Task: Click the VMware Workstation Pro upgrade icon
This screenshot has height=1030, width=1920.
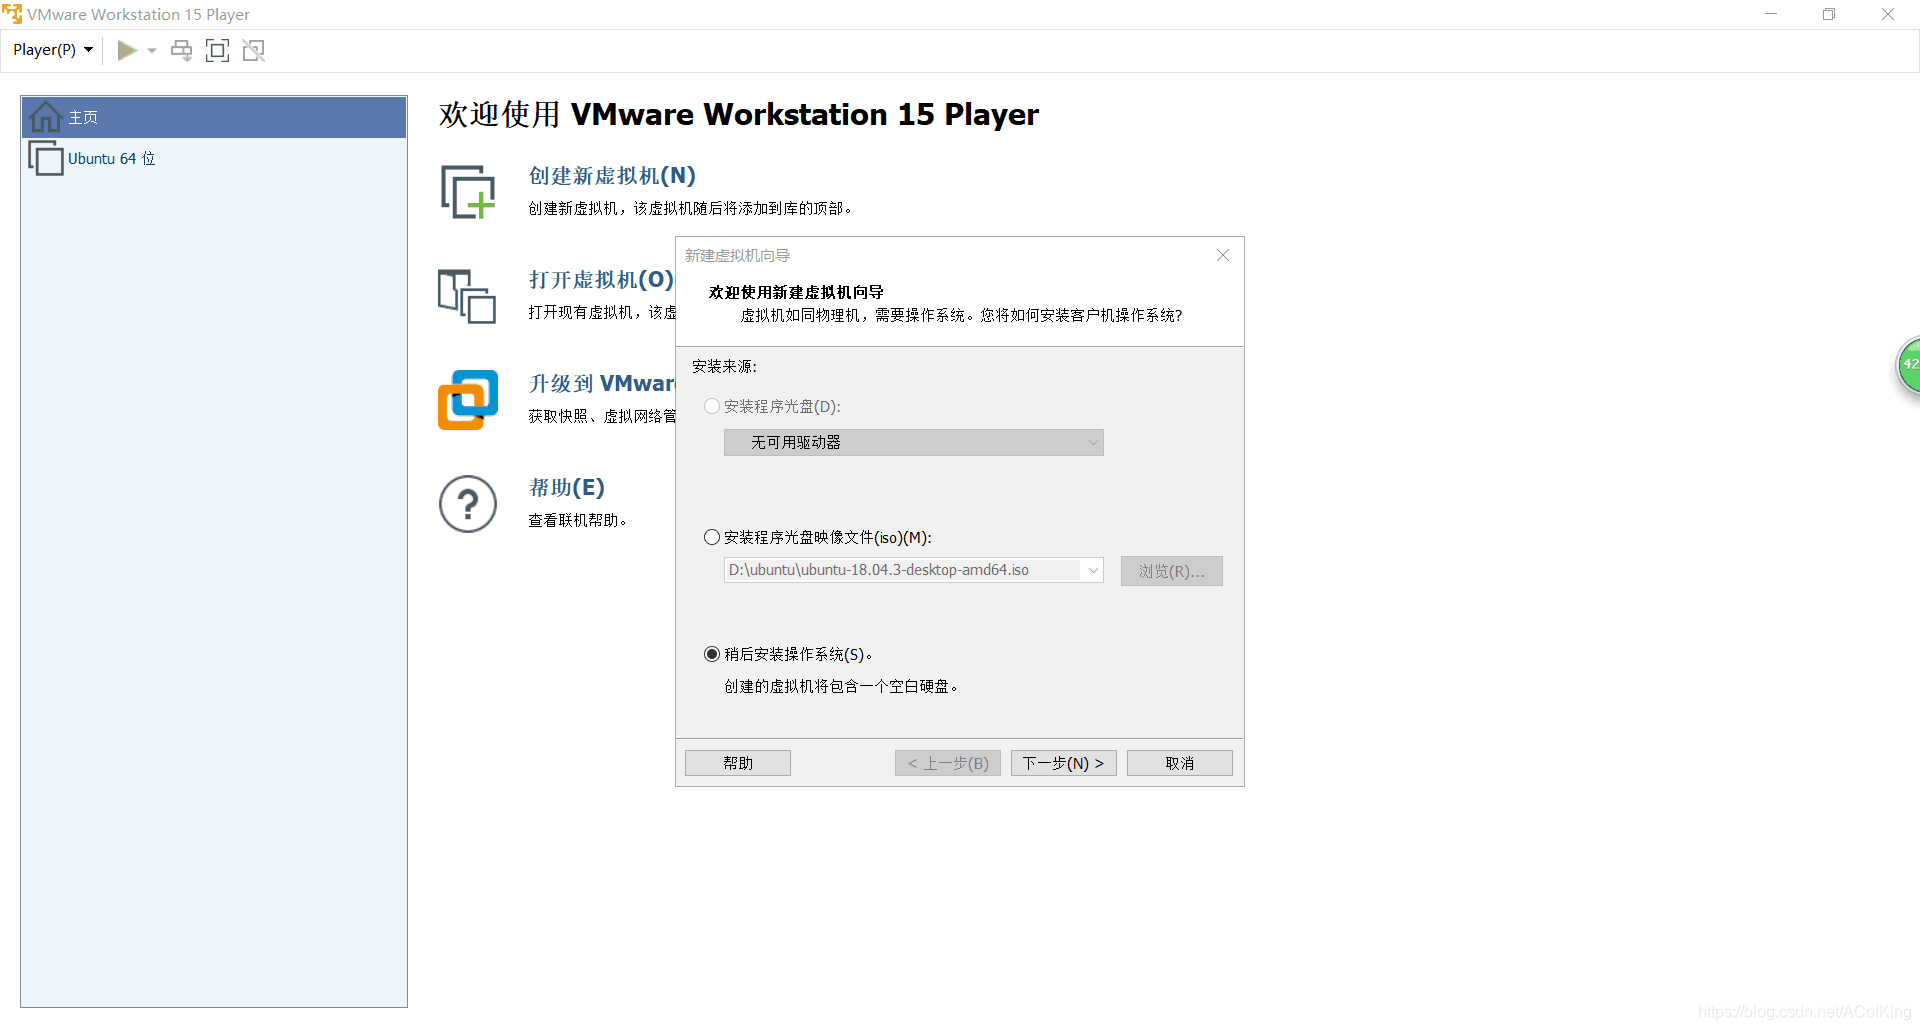Action: point(467,400)
